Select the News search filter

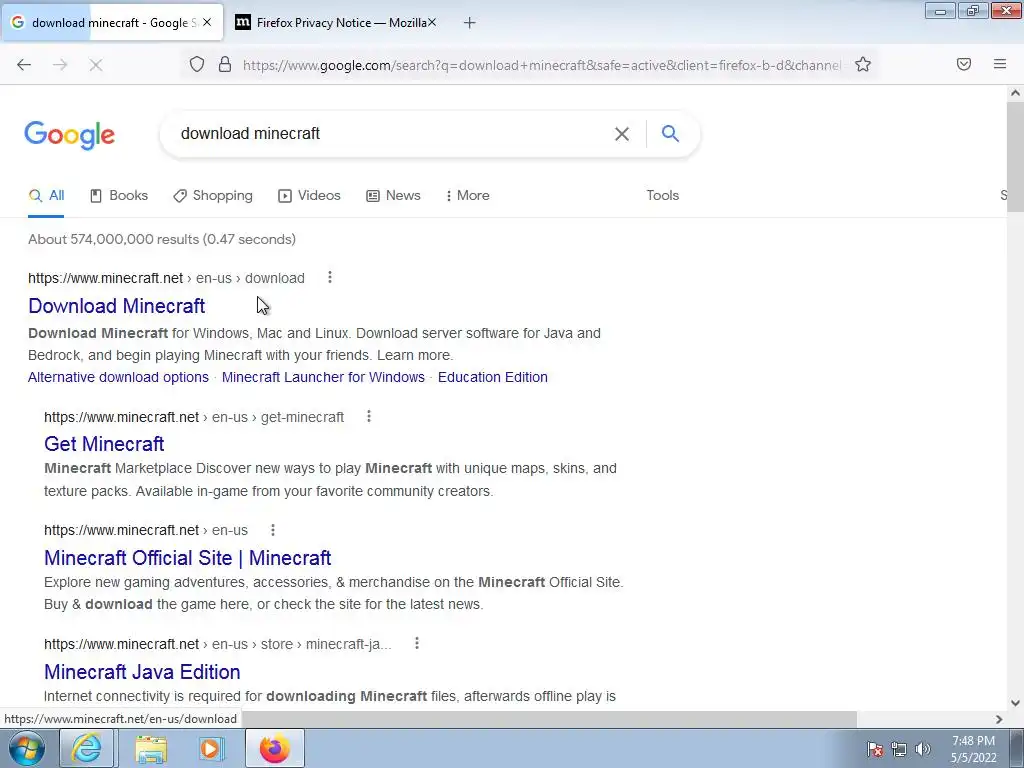(393, 195)
